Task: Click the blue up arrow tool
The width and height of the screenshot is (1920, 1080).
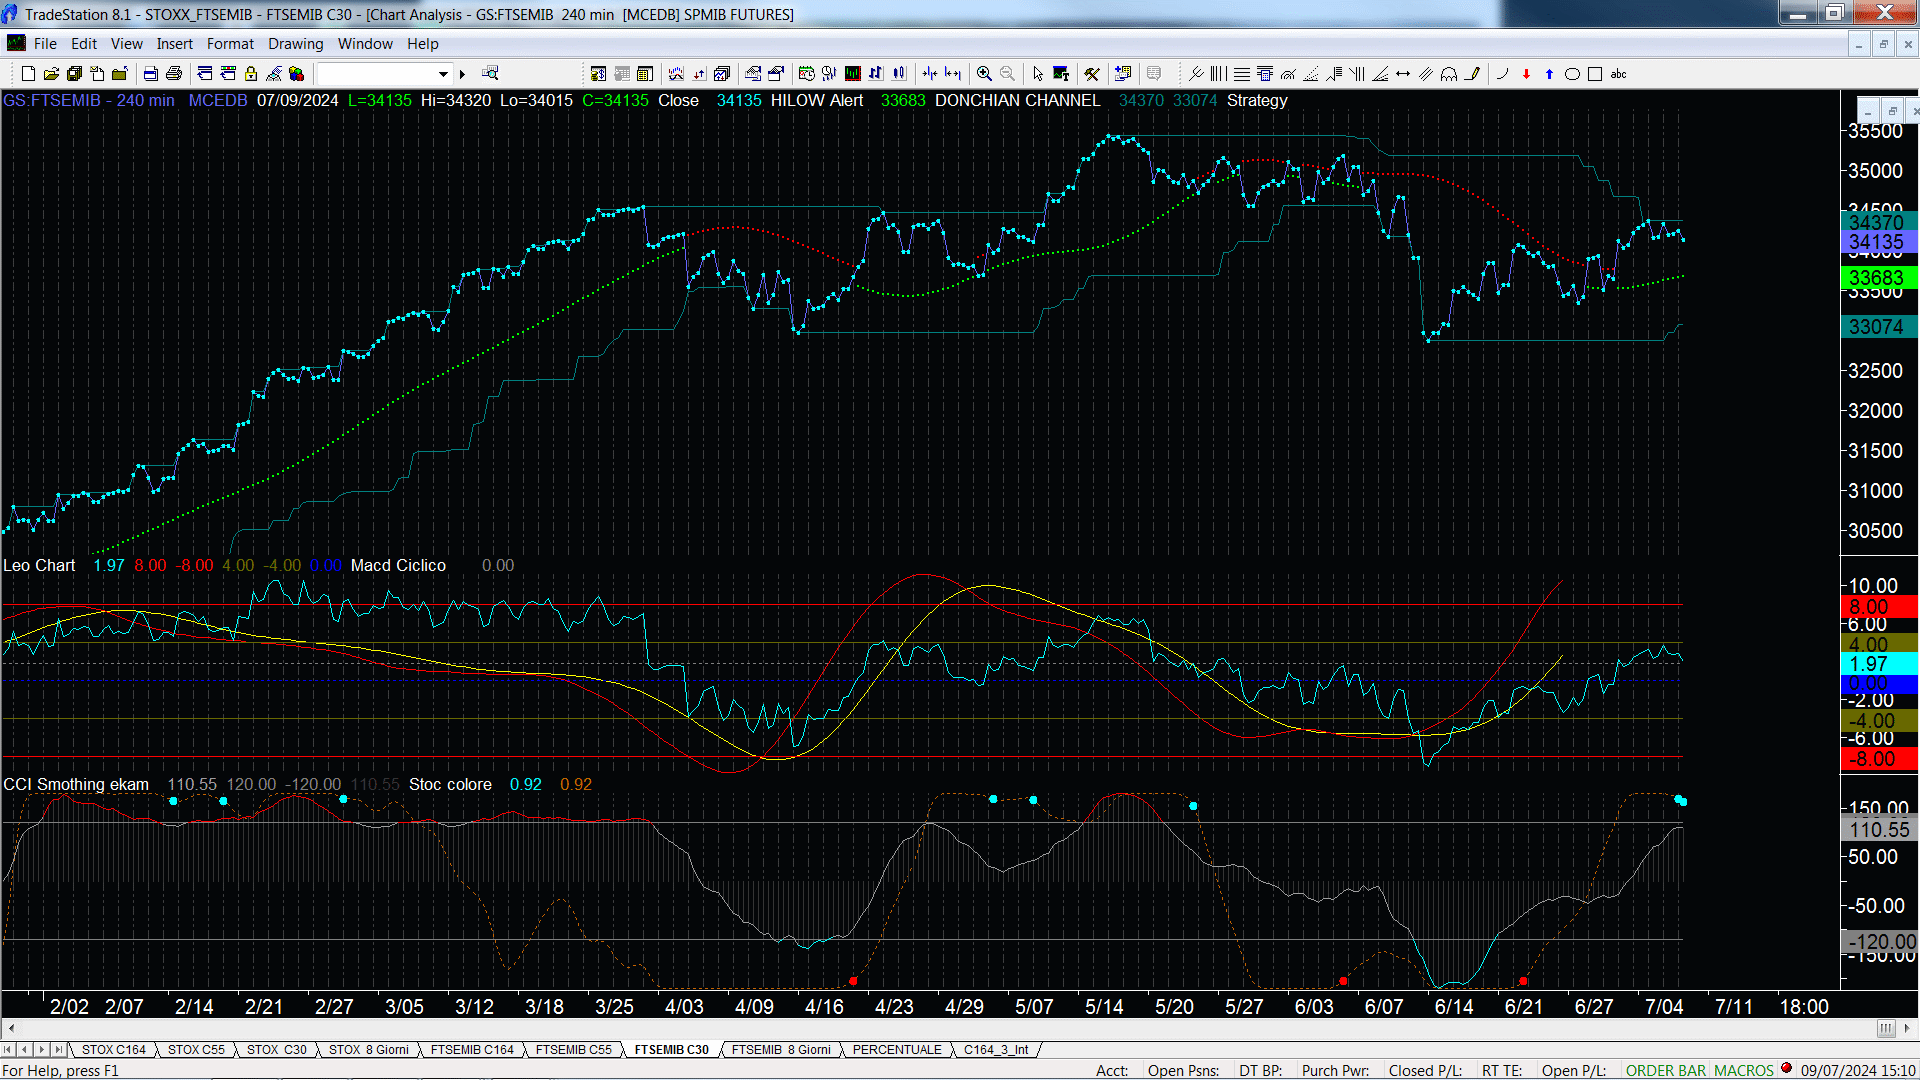Action: (x=1549, y=74)
